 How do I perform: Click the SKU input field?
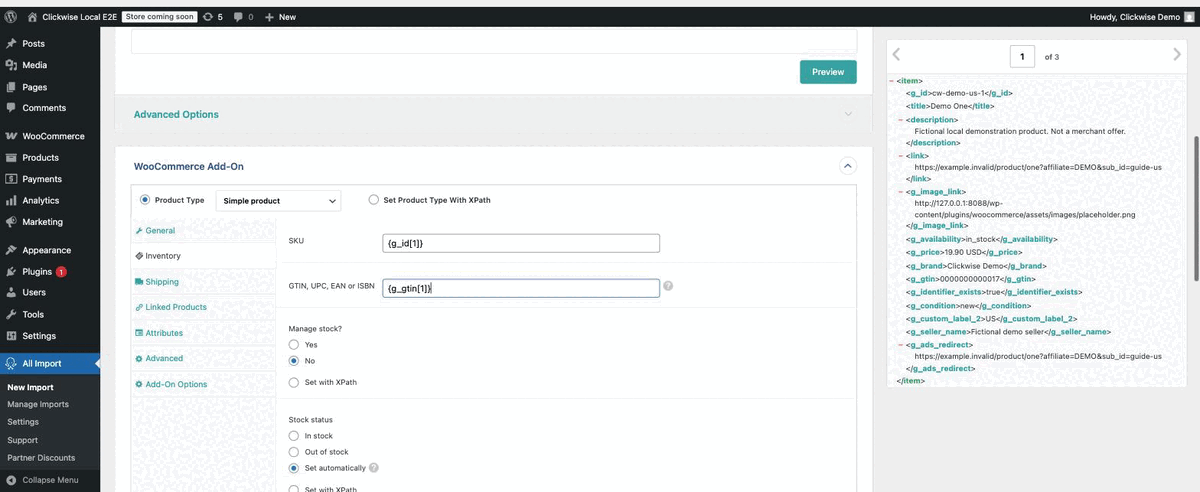pyautogui.click(x=523, y=243)
